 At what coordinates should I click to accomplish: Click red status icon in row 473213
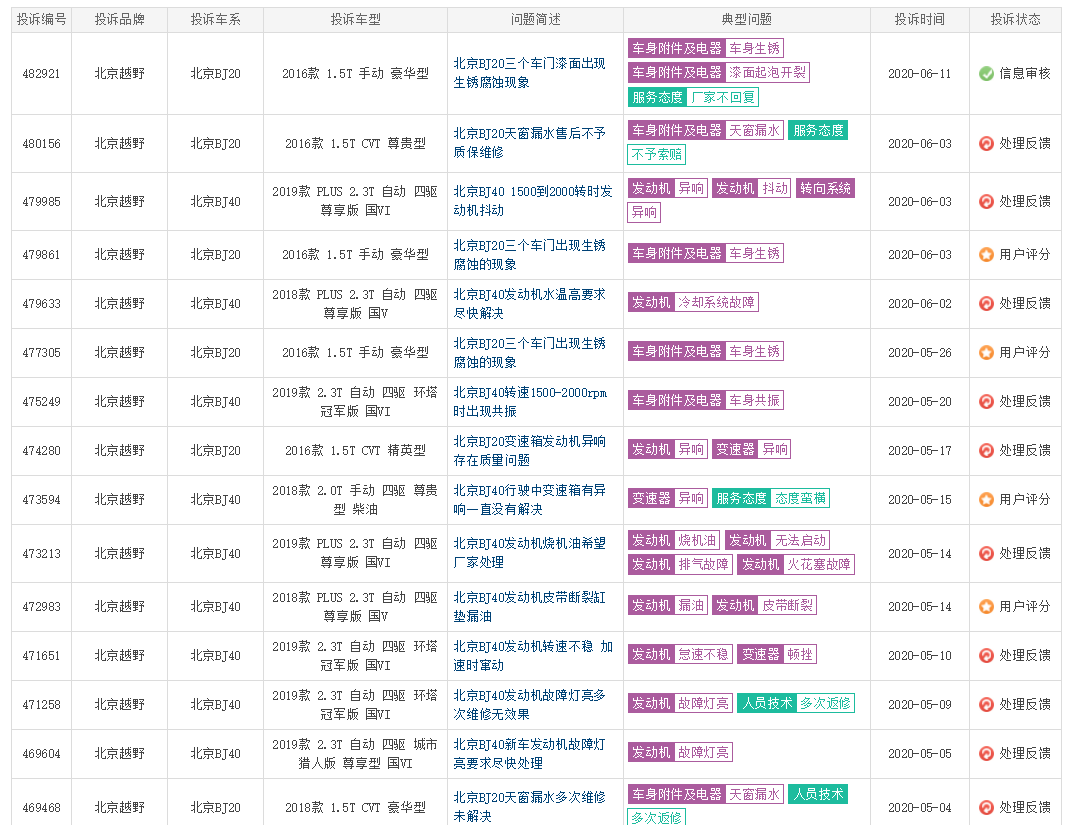[986, 553]
